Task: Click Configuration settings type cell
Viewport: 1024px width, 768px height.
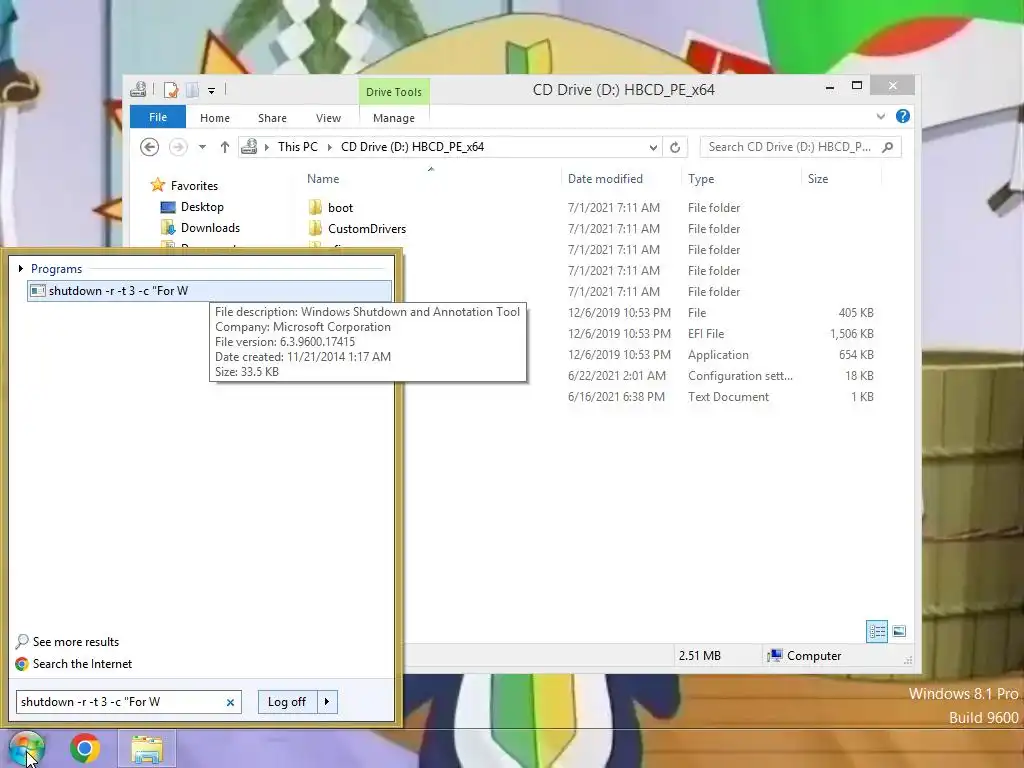Action: [x=740, y=376]
